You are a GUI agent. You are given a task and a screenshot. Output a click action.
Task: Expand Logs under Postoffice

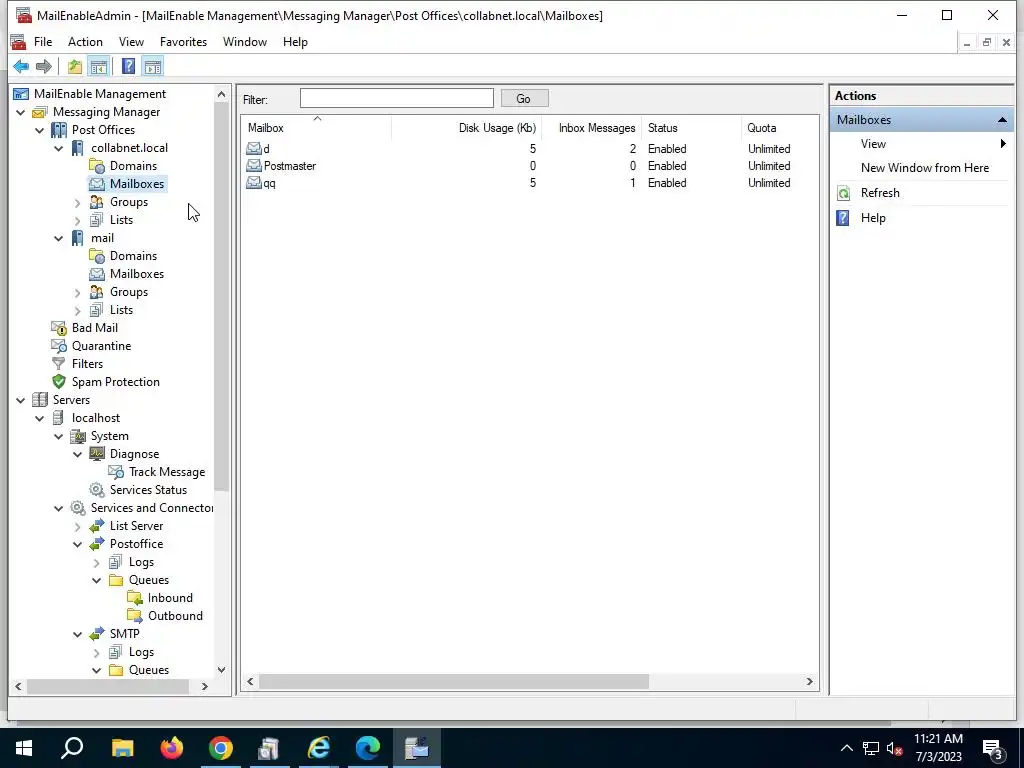point(97,562)
